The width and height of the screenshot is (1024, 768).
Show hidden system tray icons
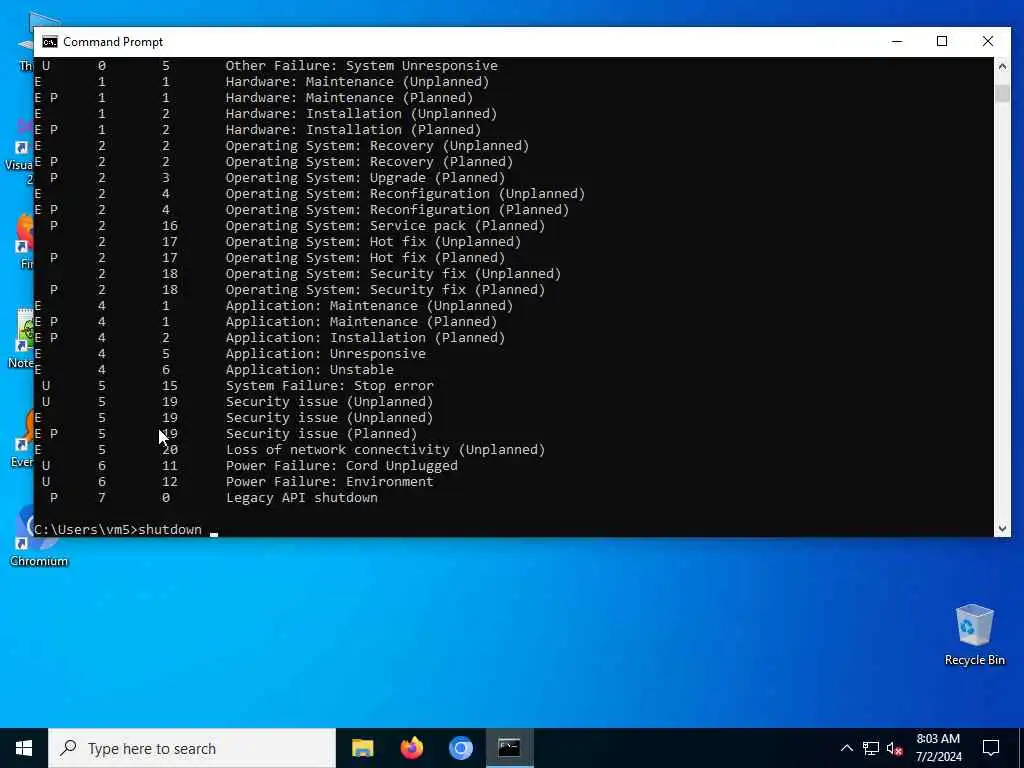[846, 748]
